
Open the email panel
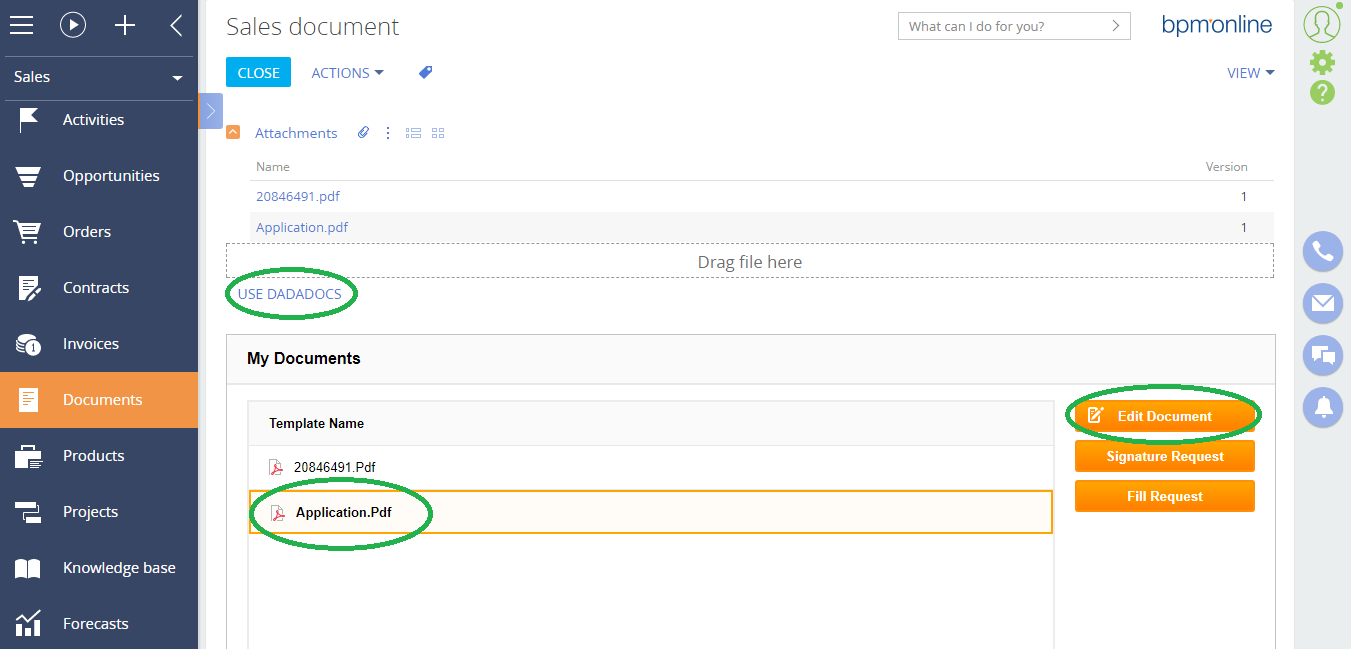point(1323,303)
